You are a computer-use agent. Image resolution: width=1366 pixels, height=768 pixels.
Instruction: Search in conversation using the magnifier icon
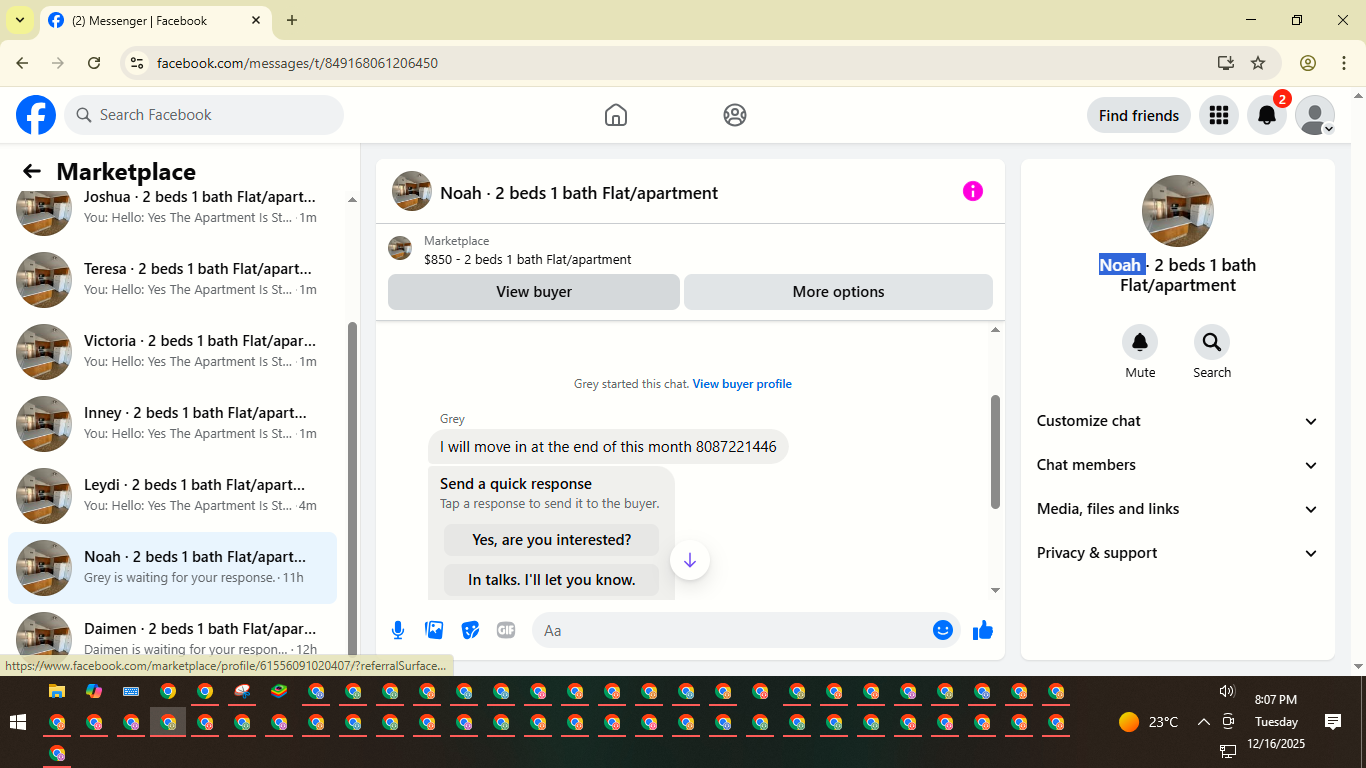[x=1212, y=343]
